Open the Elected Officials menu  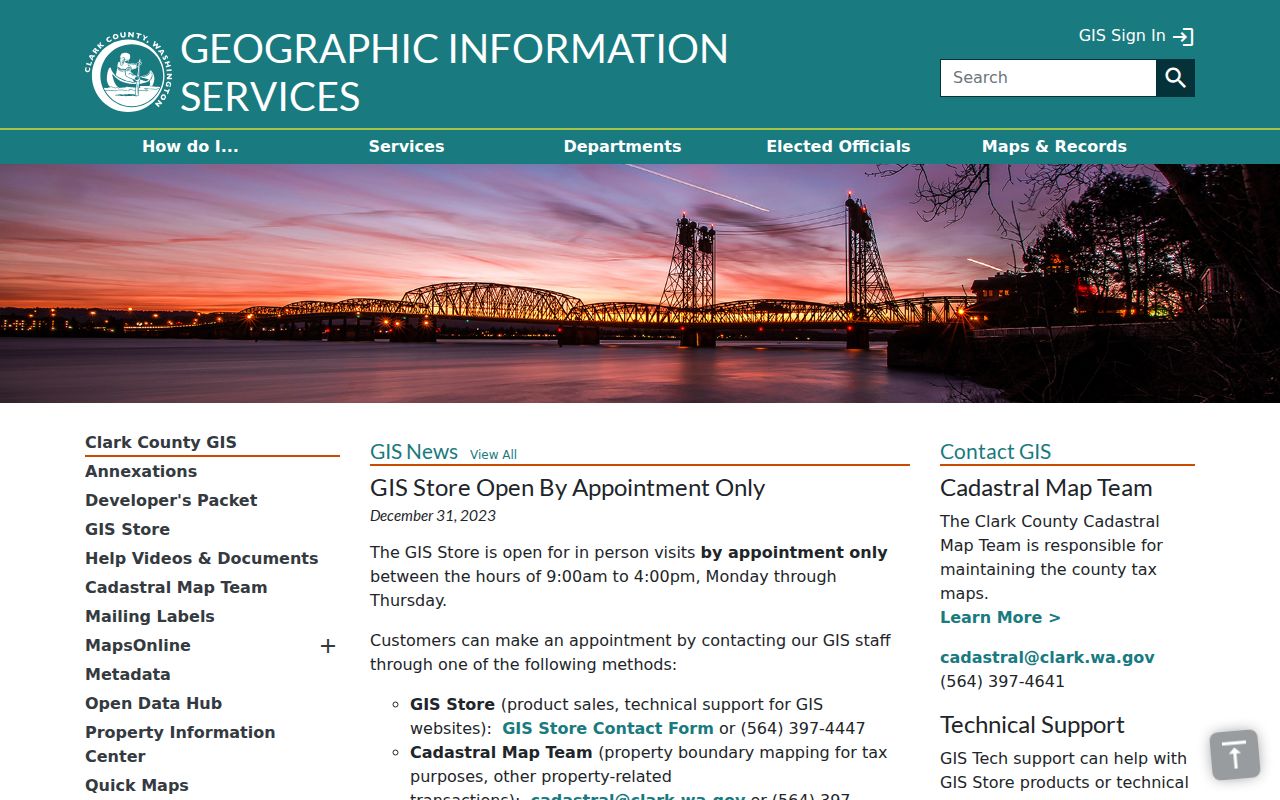tap(838, 146)
